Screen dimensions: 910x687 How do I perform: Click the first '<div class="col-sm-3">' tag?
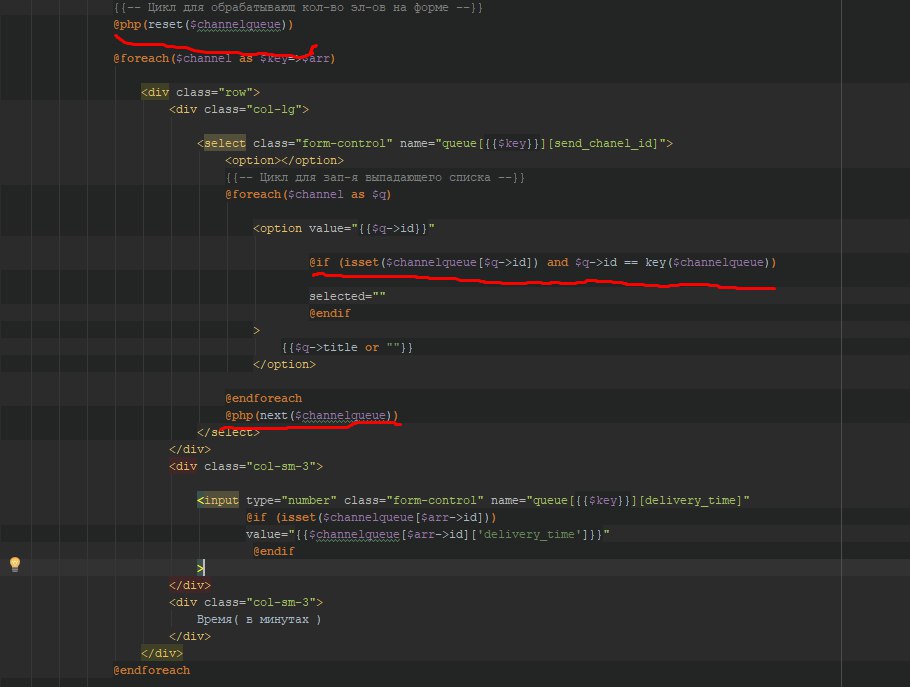pos(245,466)
